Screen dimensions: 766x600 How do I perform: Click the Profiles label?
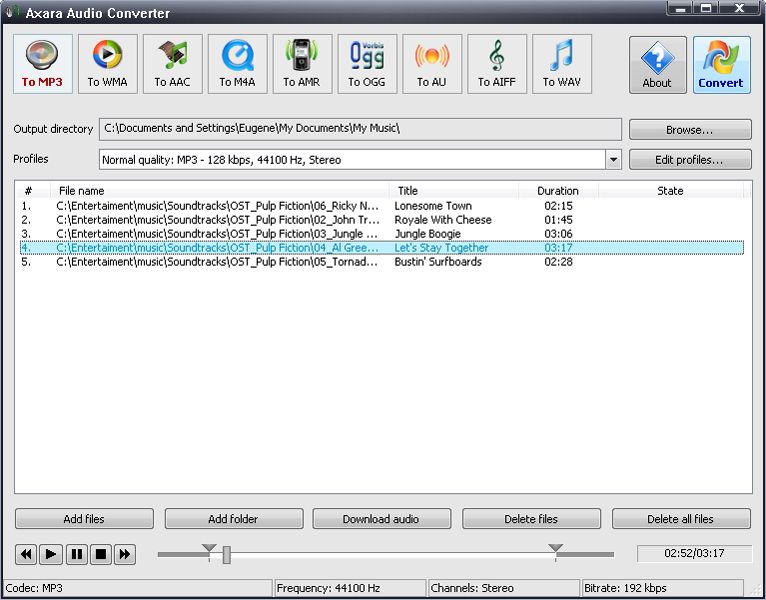click(x=31, y=159)
